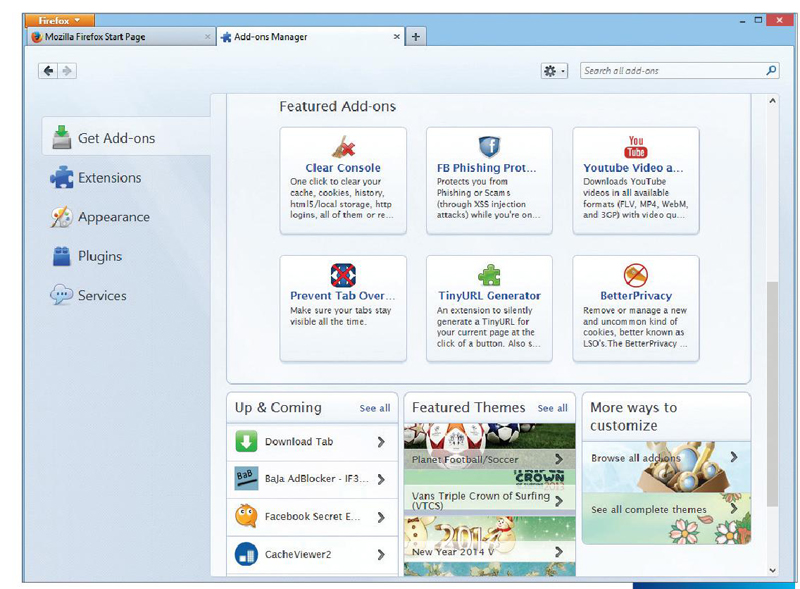
Task: Click the CacheViewer2 blue circle icon
Action: 246,554
